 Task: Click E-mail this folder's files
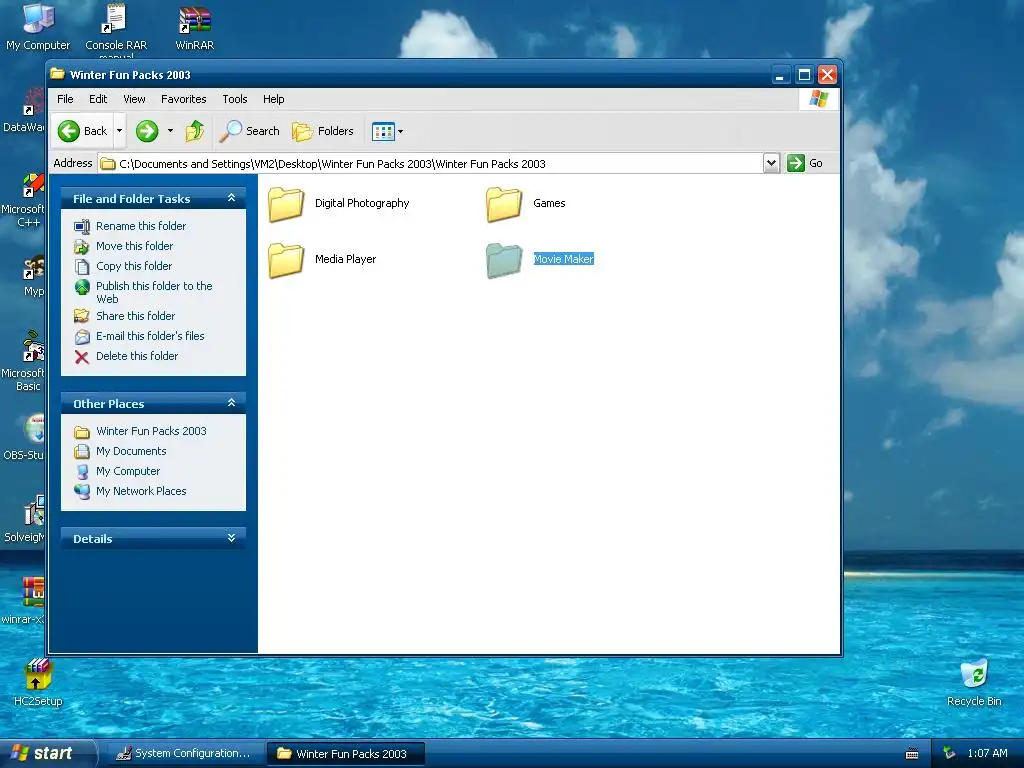click(150, 336)
